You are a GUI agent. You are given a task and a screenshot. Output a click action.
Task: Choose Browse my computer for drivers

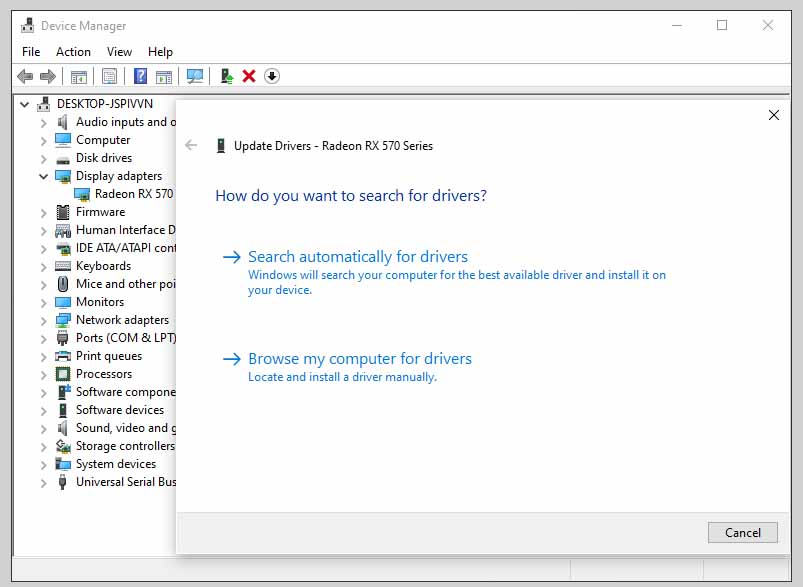pyautogui.click(x=359, y=358)
